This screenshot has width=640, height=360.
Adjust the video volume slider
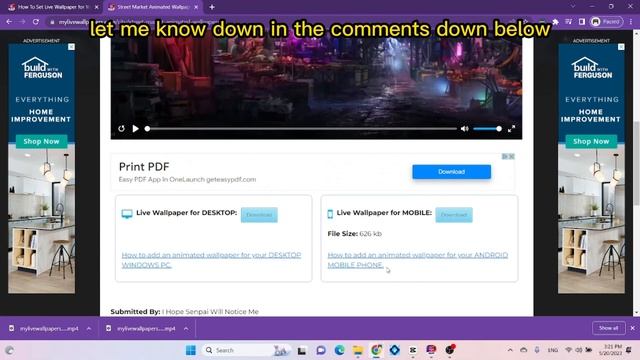point(487,129)
